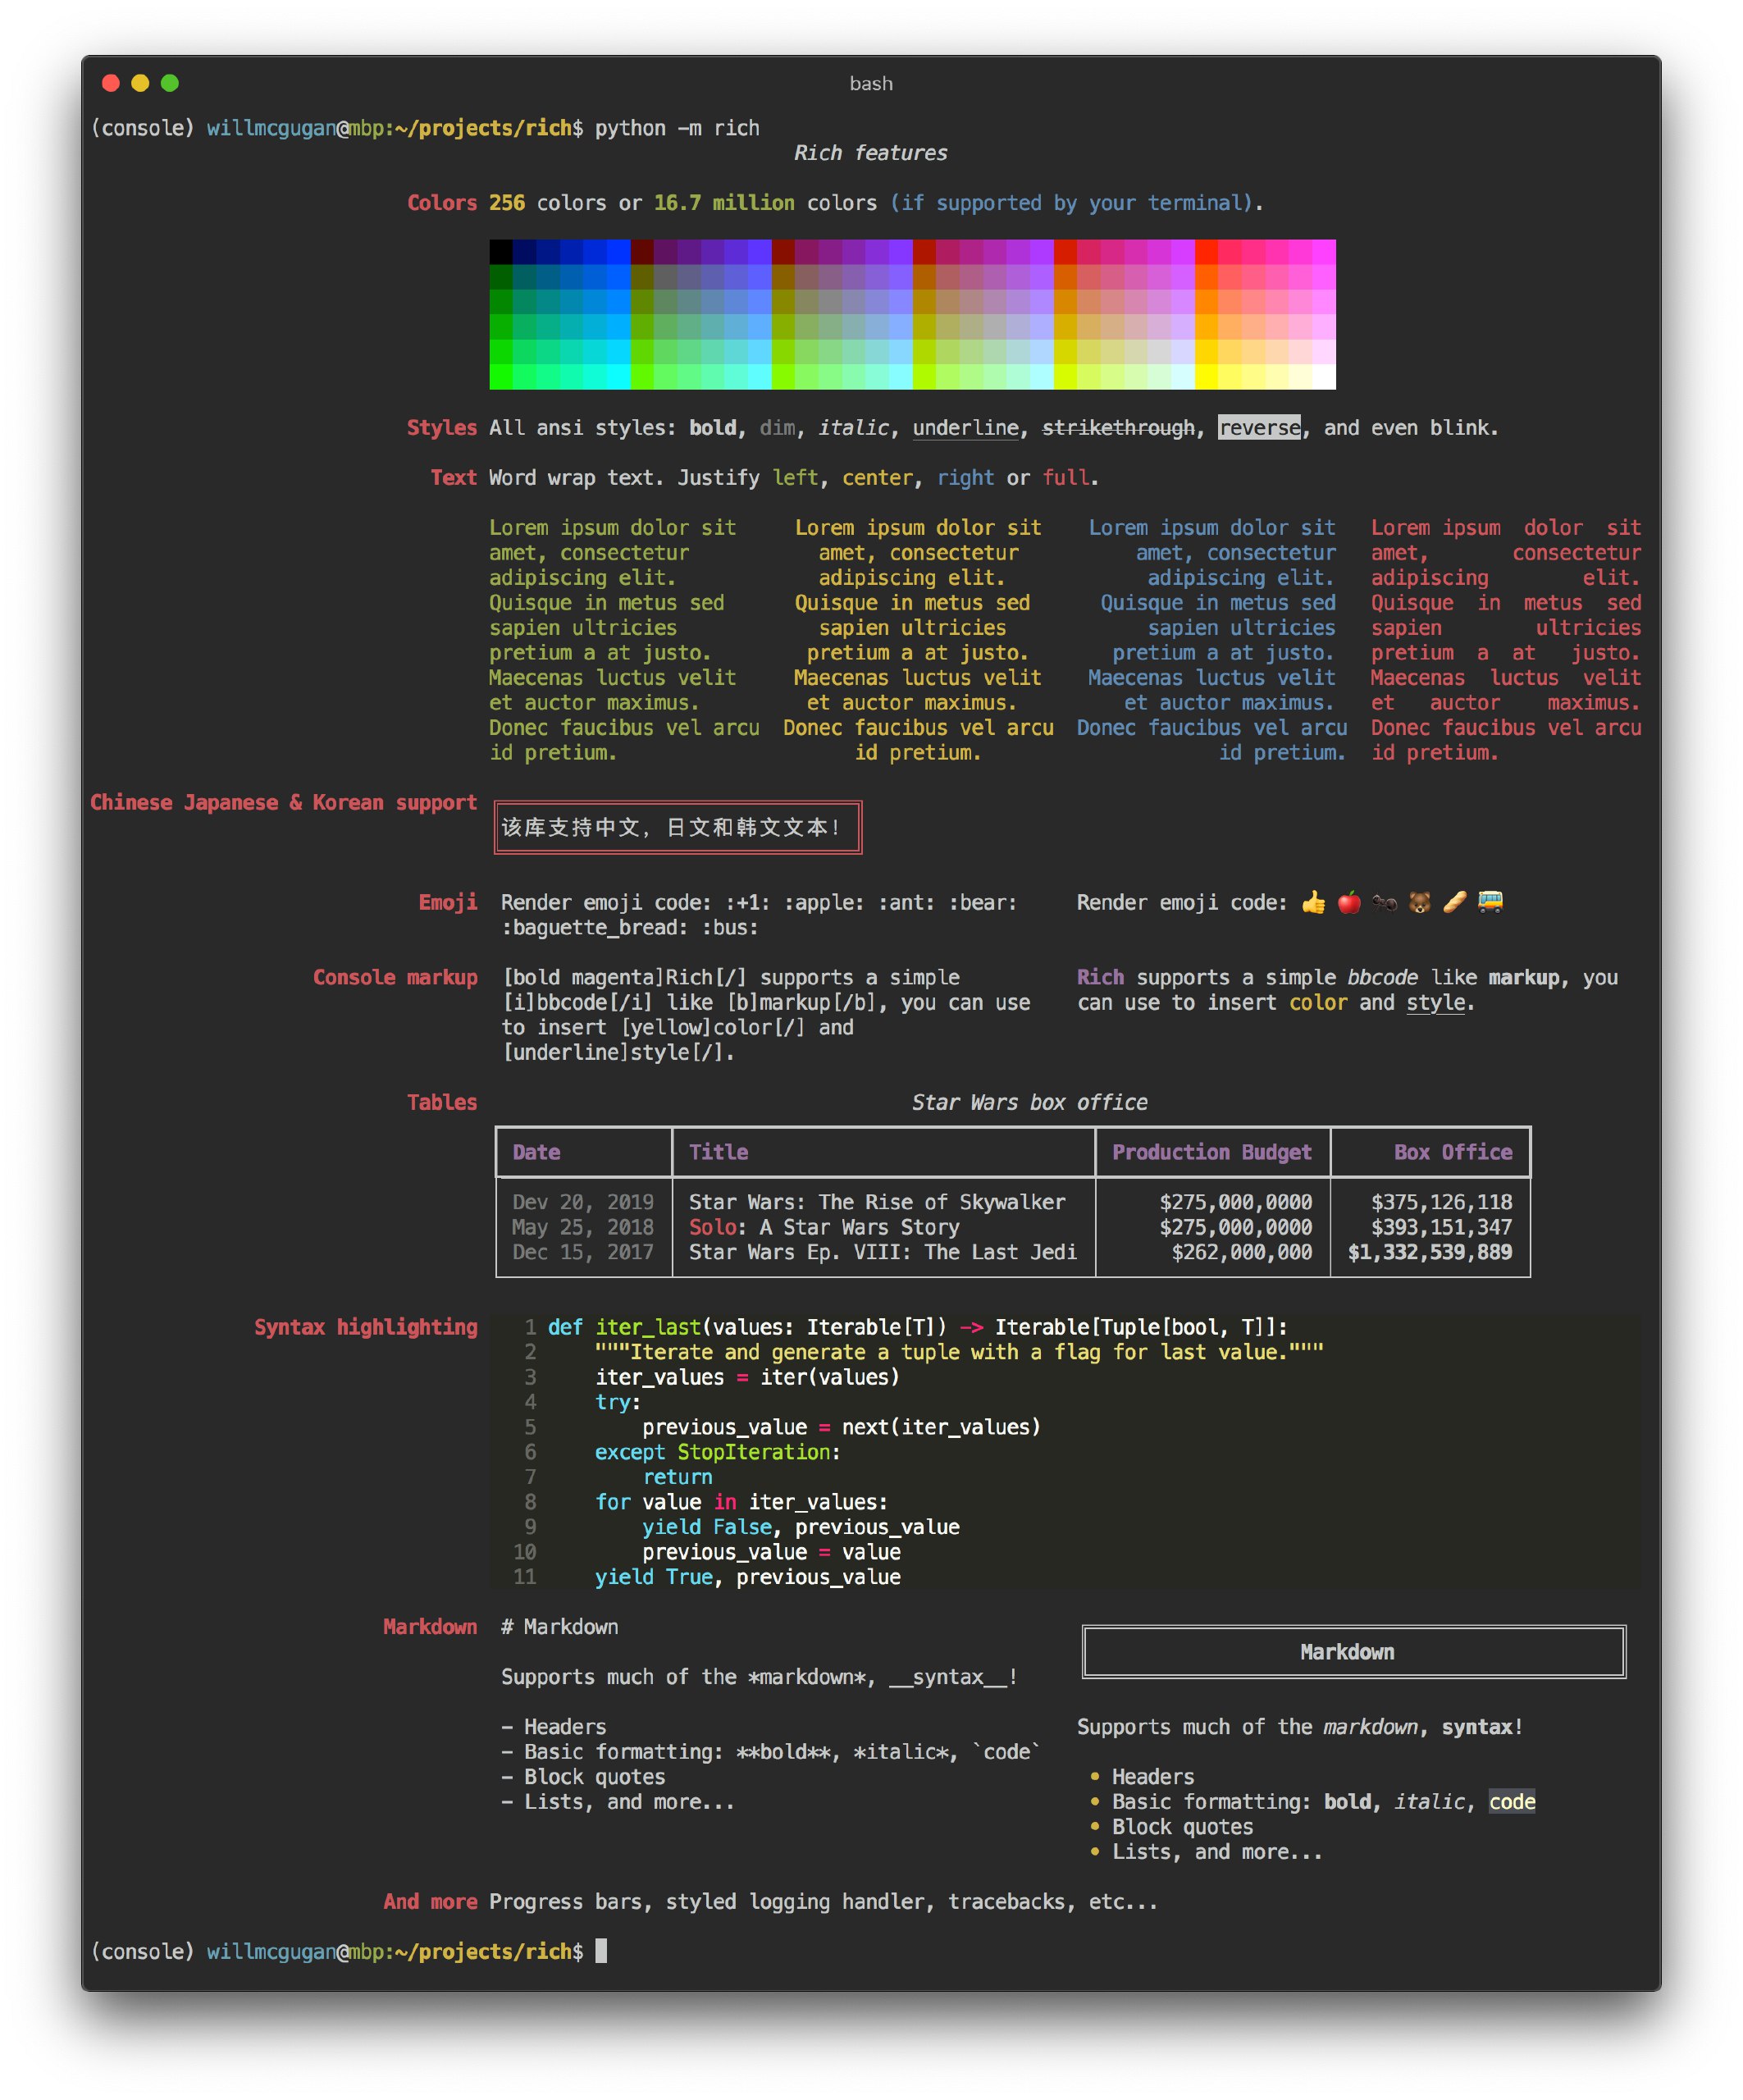This screenshot has width=1743, height=2100.
Task: Click the 'bash' window title
Action: point(871,83)
